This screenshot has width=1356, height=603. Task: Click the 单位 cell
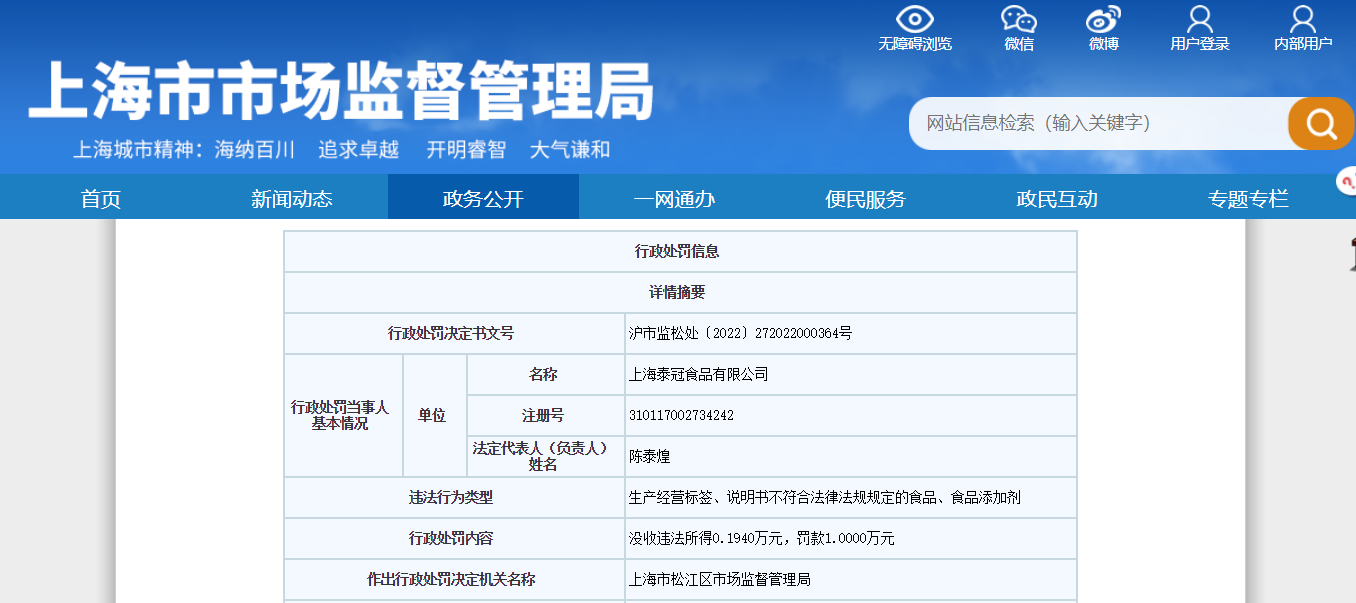[434, 415]
